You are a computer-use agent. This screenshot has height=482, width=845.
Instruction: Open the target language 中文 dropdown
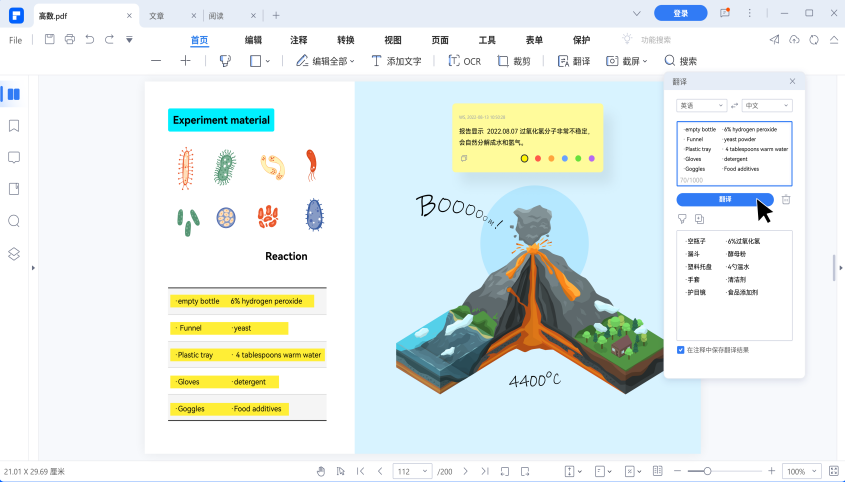click(x=767, y=106)
